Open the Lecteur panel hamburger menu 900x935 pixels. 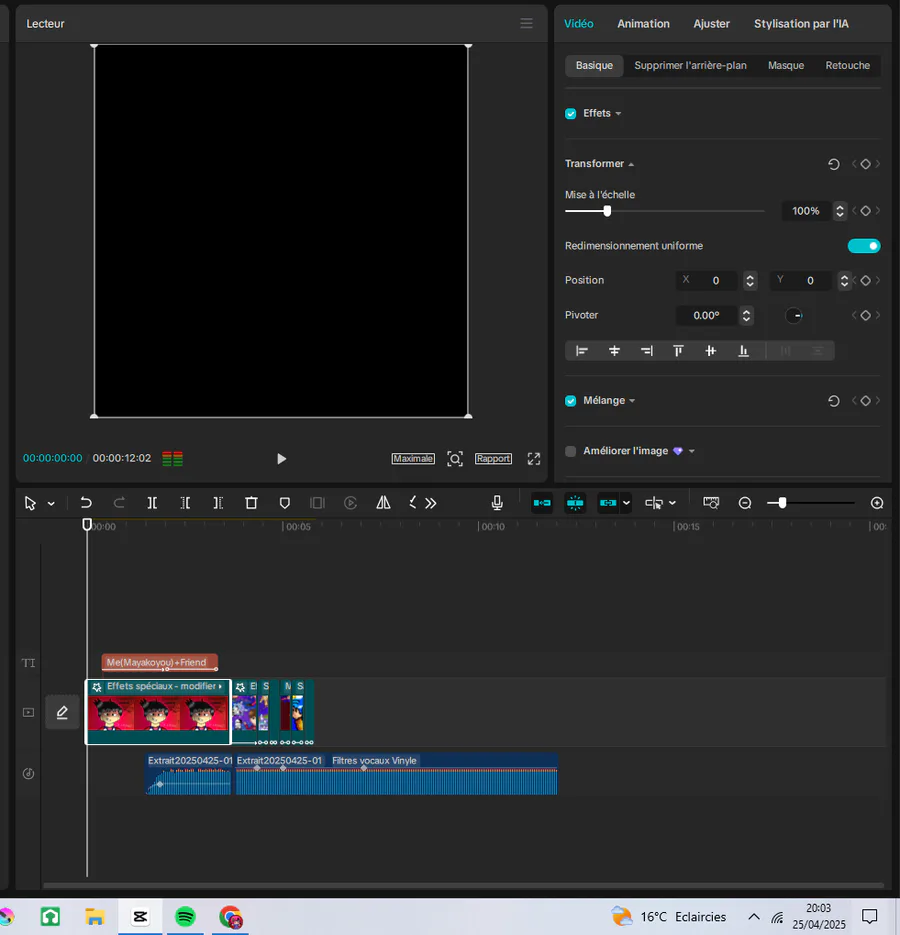tap(526, 23)
